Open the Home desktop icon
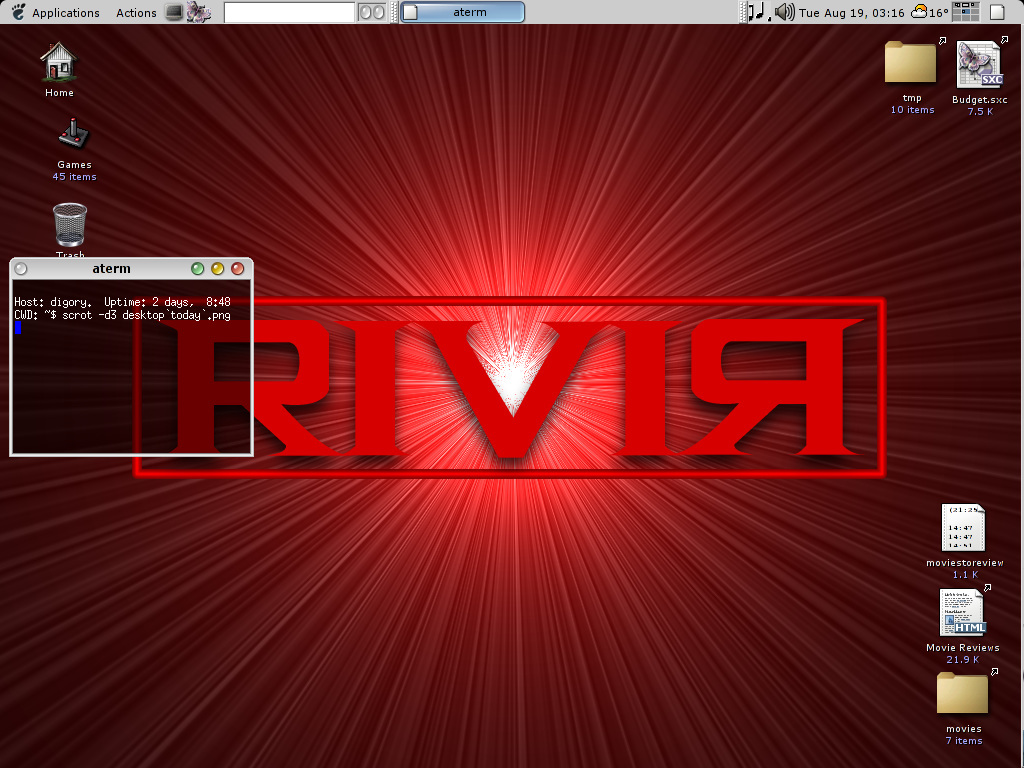Viewport: 1024px width, 768px height. (x=59, y=62)
